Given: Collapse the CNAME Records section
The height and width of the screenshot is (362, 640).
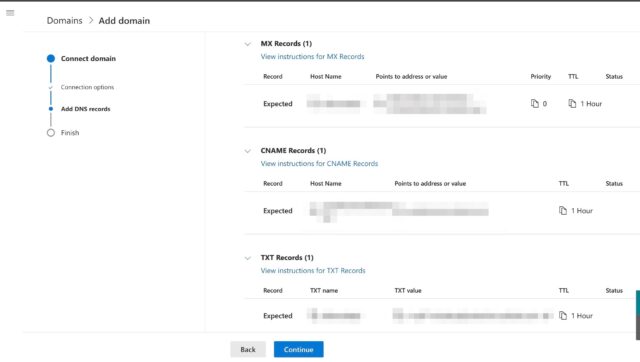Looking at the screenshot, I should [x=248, y=151].
